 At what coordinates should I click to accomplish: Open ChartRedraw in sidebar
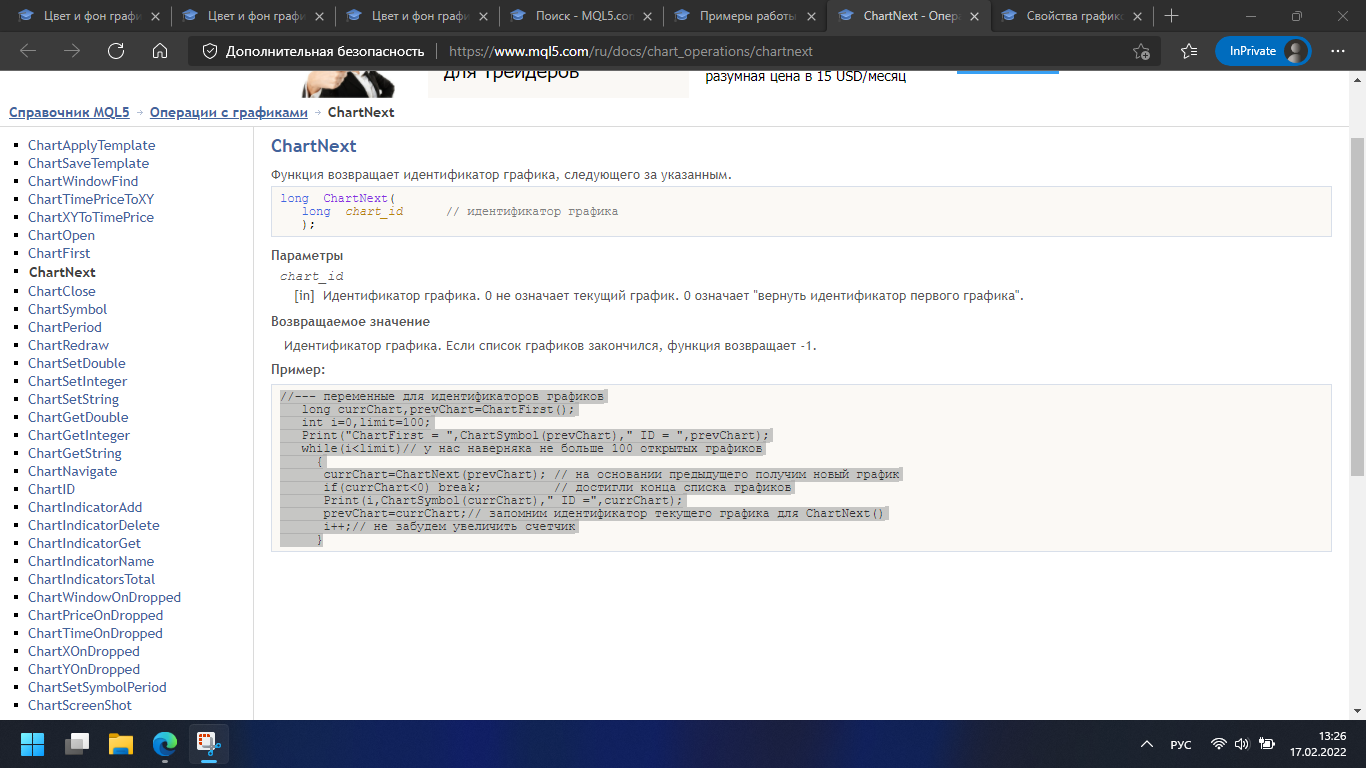(68, 345)
